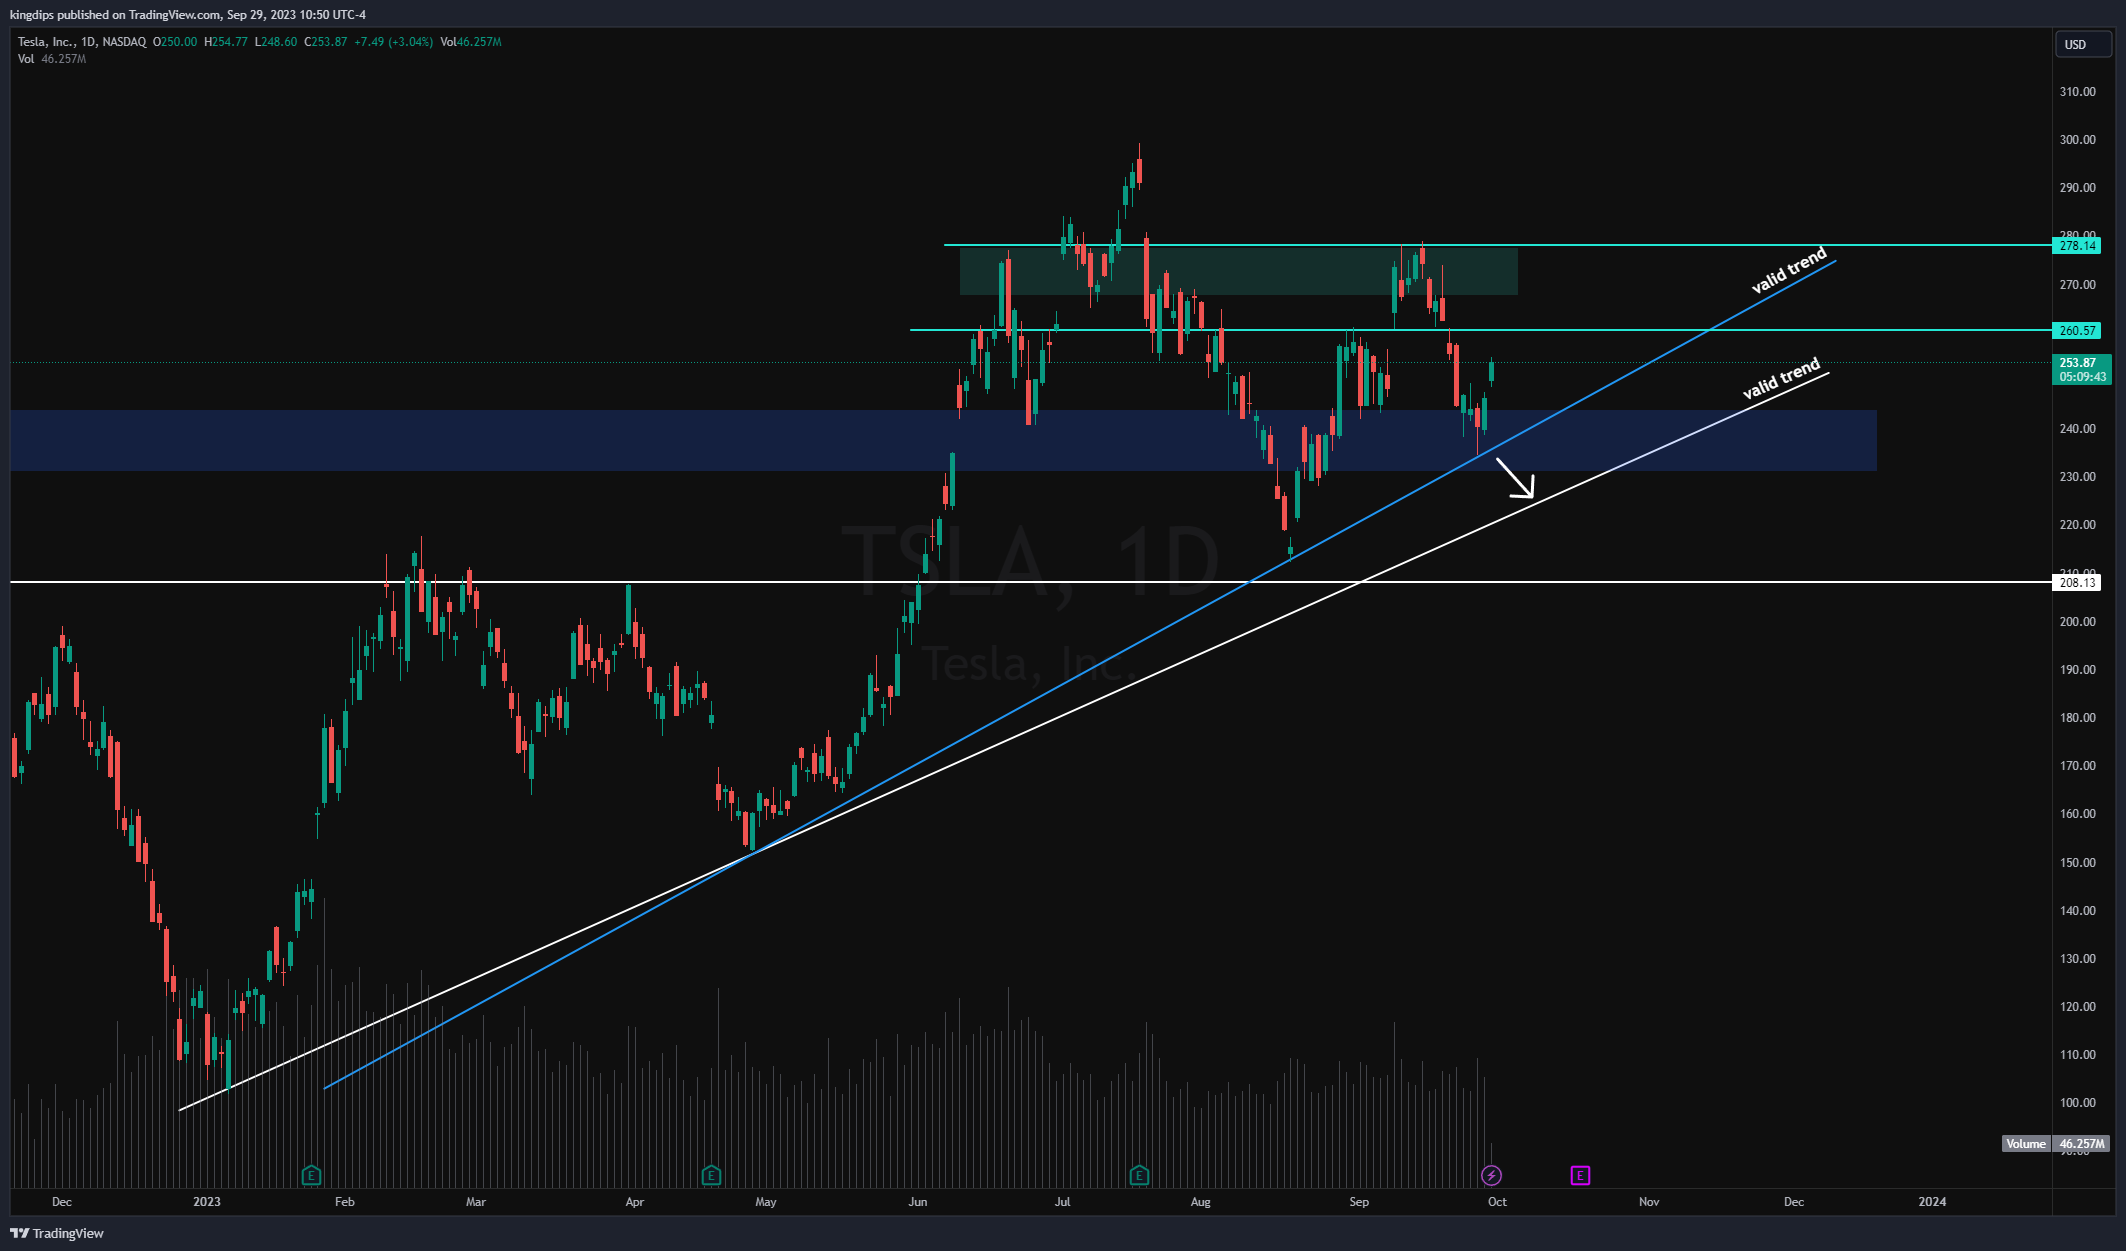This screenshot has width=2126, height=1251.
Task: Click the 278.14 price line label
Action: click(2077, 245)
